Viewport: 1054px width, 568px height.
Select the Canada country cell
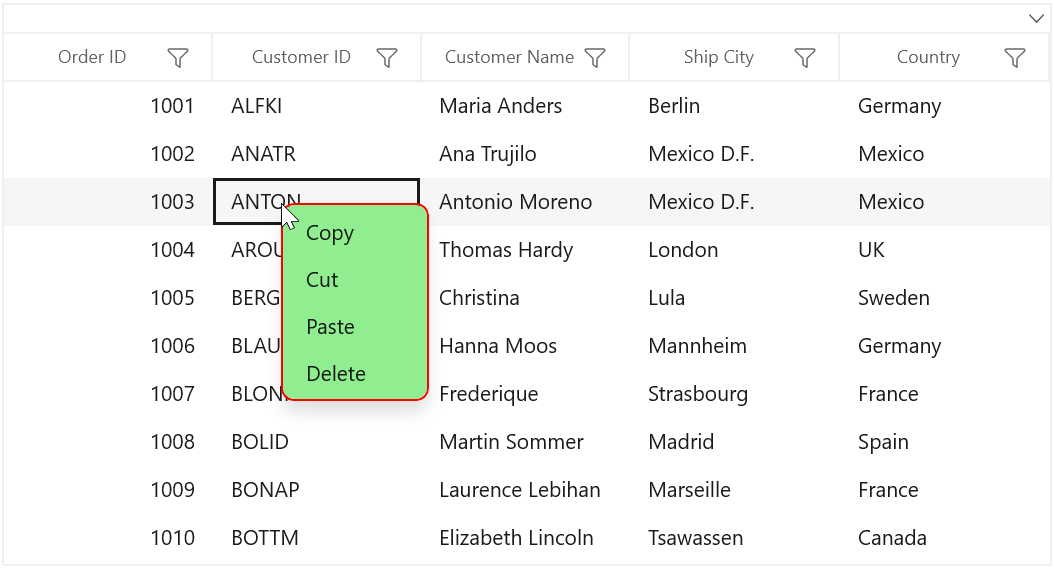(x=944, y=538)
